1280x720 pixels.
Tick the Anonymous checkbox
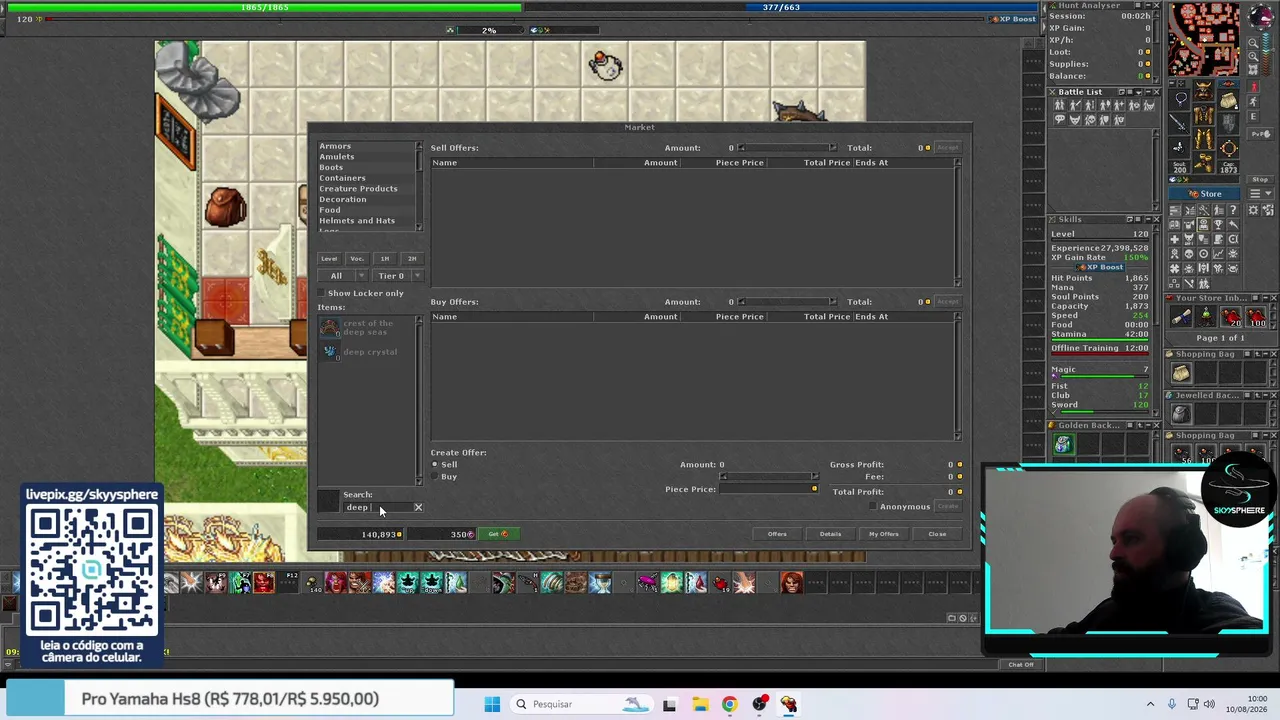(873, 507)
